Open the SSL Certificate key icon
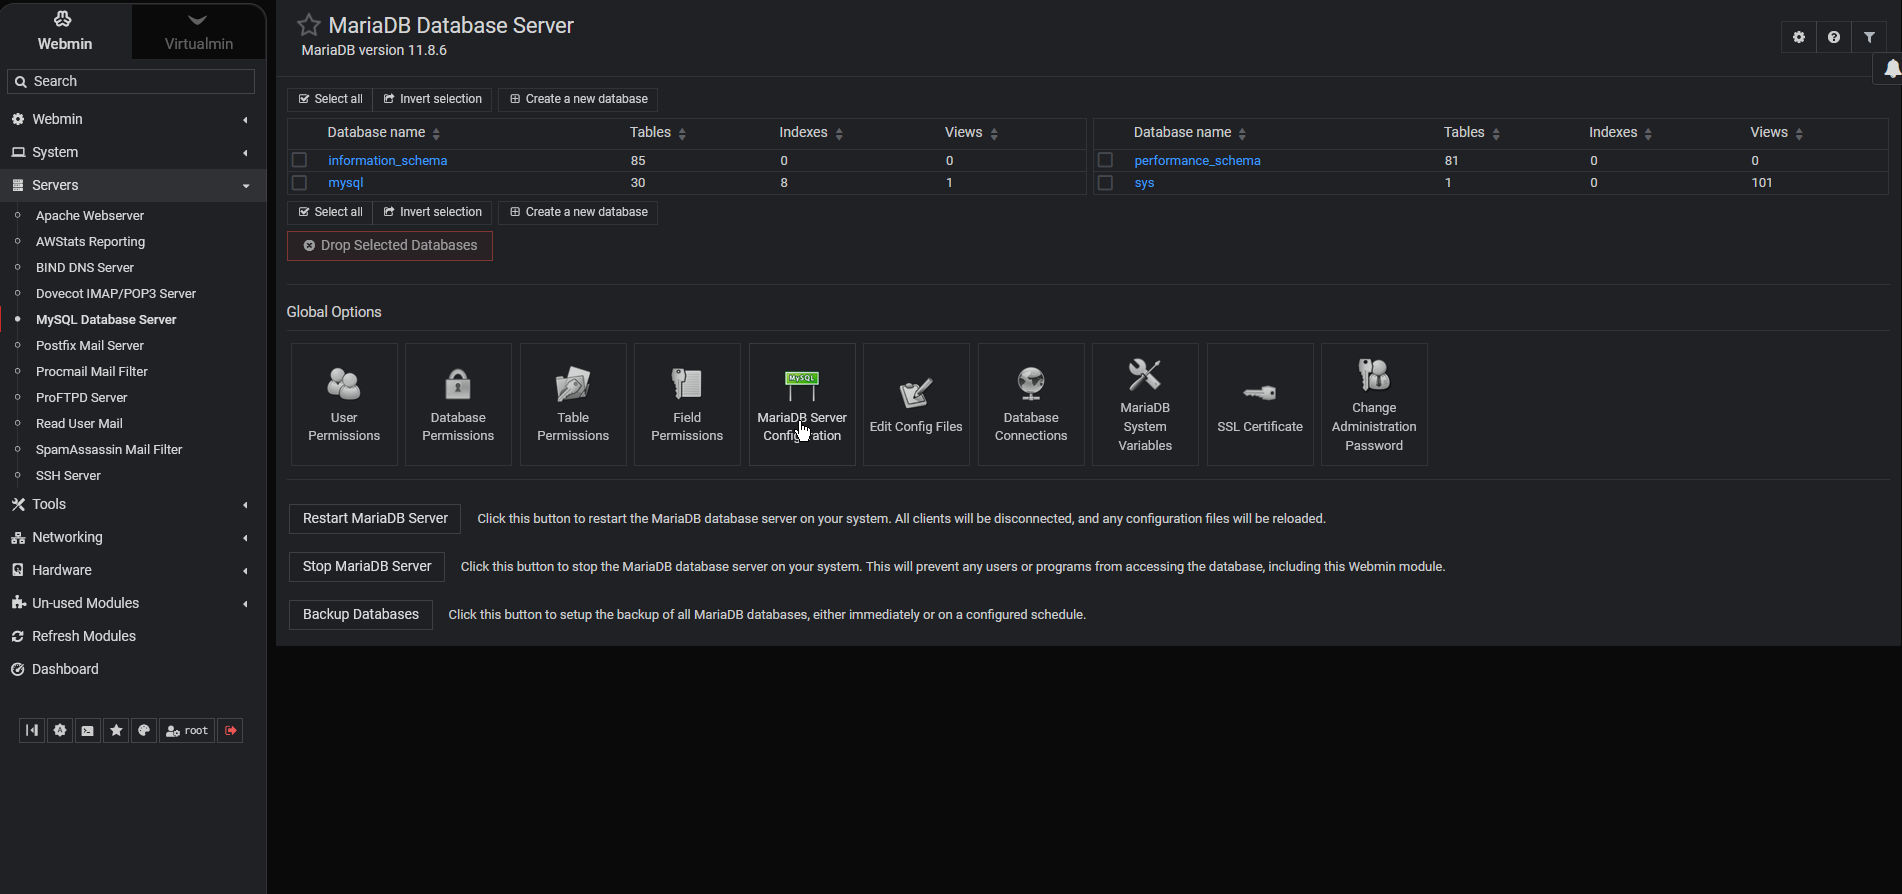 [x=1259, y=393]
